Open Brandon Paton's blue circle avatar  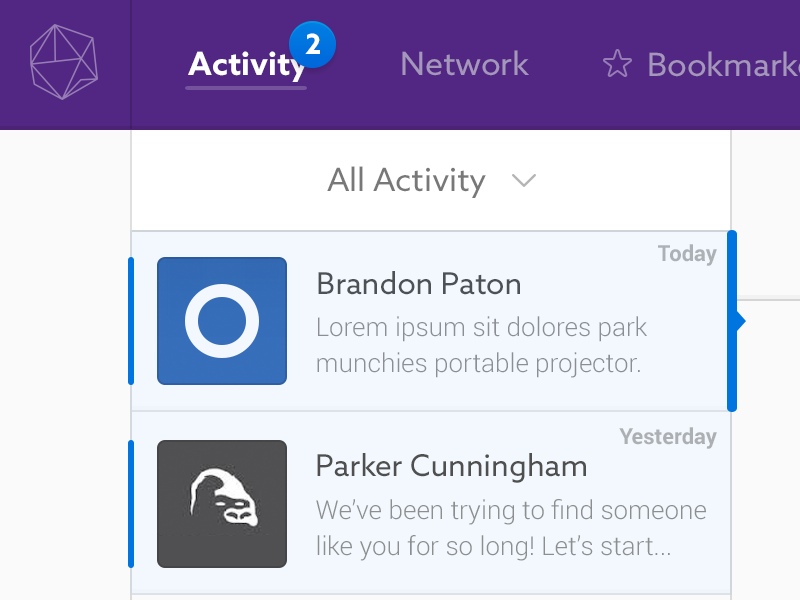coord(222,321)
